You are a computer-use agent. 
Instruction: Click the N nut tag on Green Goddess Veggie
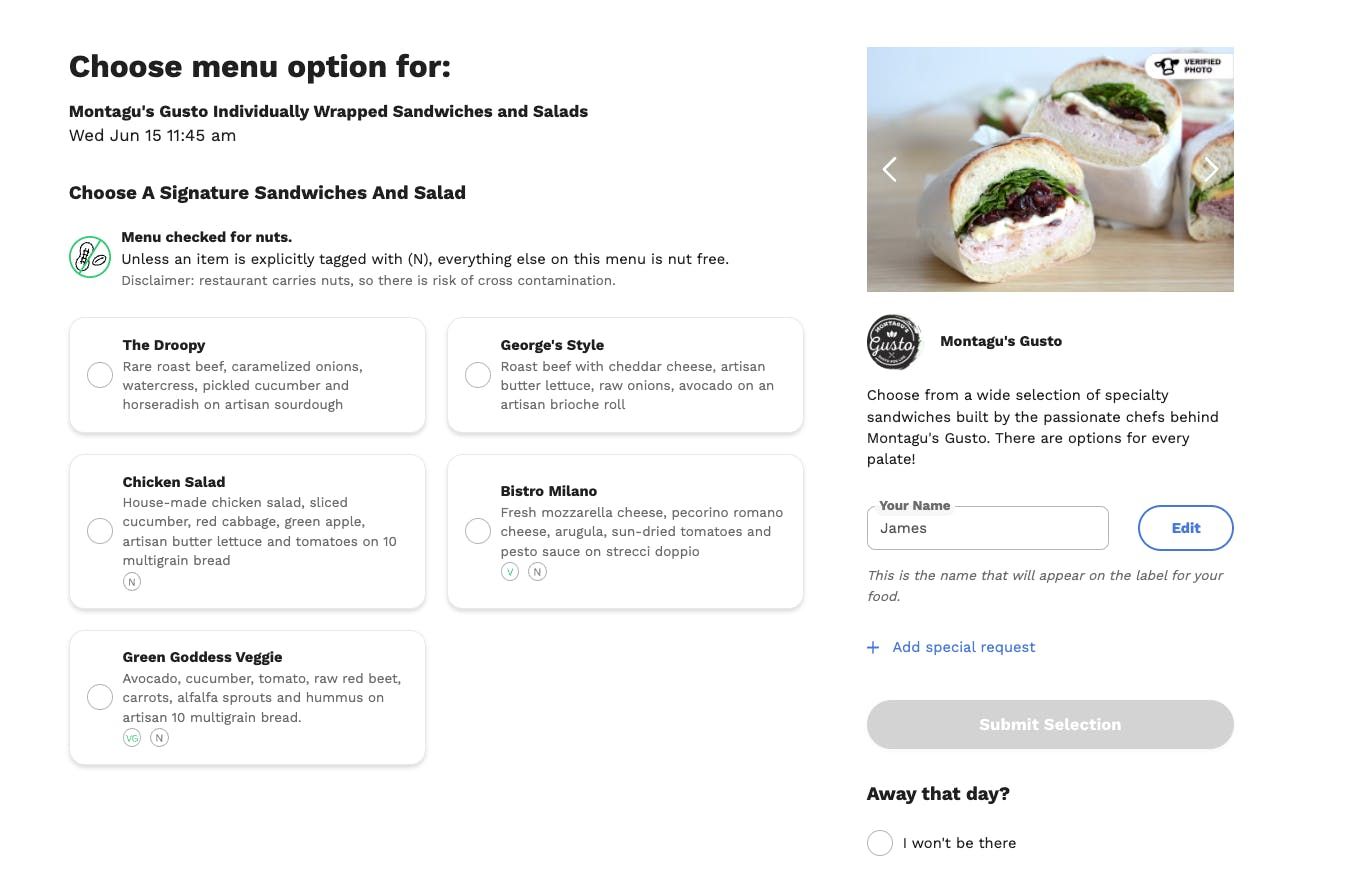[x=159, y=738]
